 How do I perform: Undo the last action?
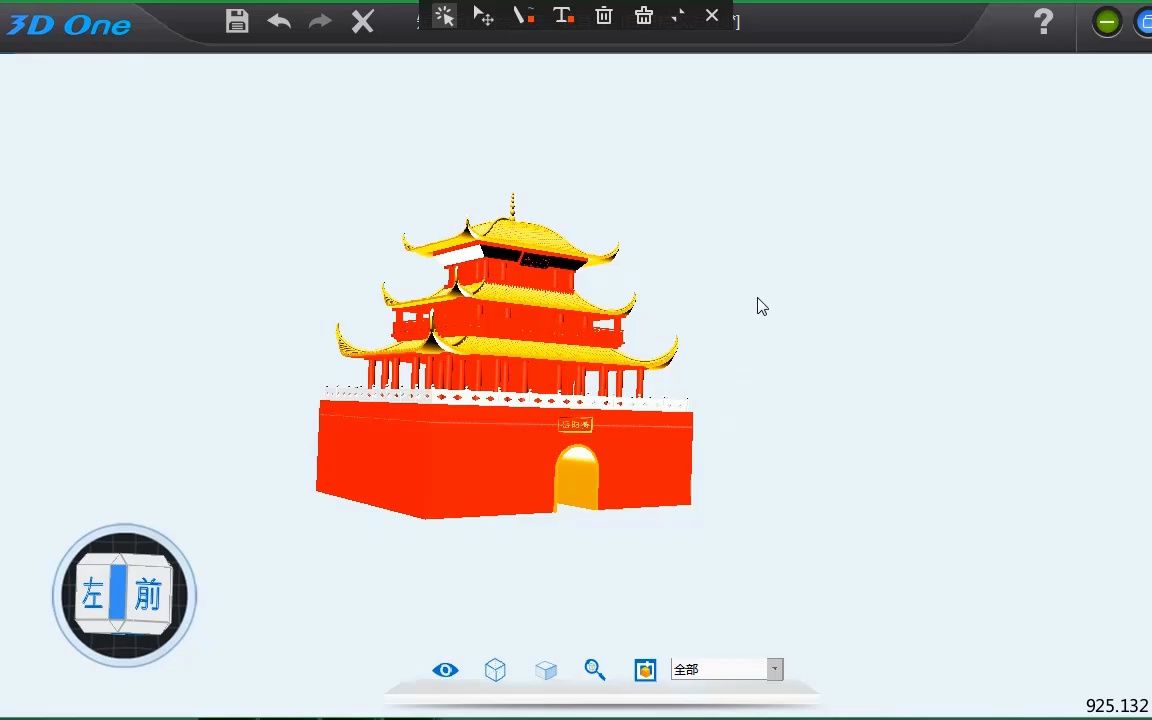pyautogui.click(x=279, y=20)
